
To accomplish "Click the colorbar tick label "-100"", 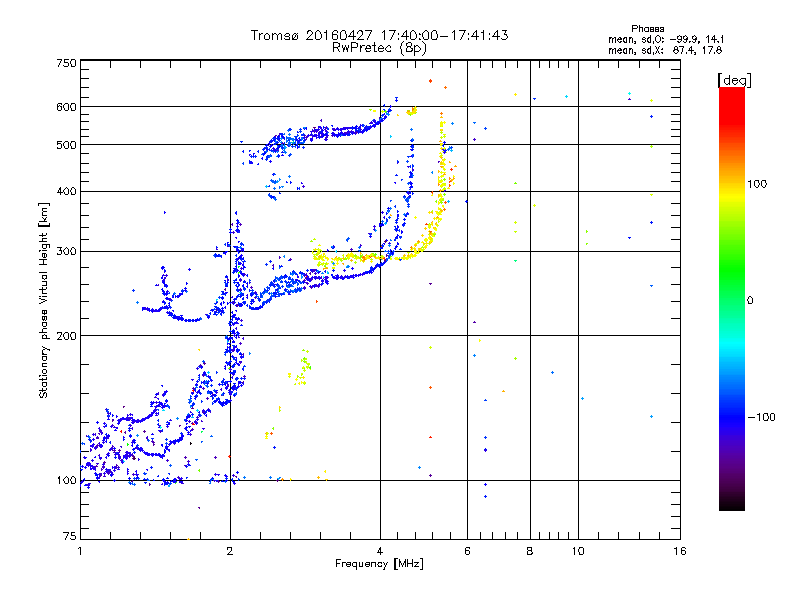I will pyautogui.click(x=762, y=417).
